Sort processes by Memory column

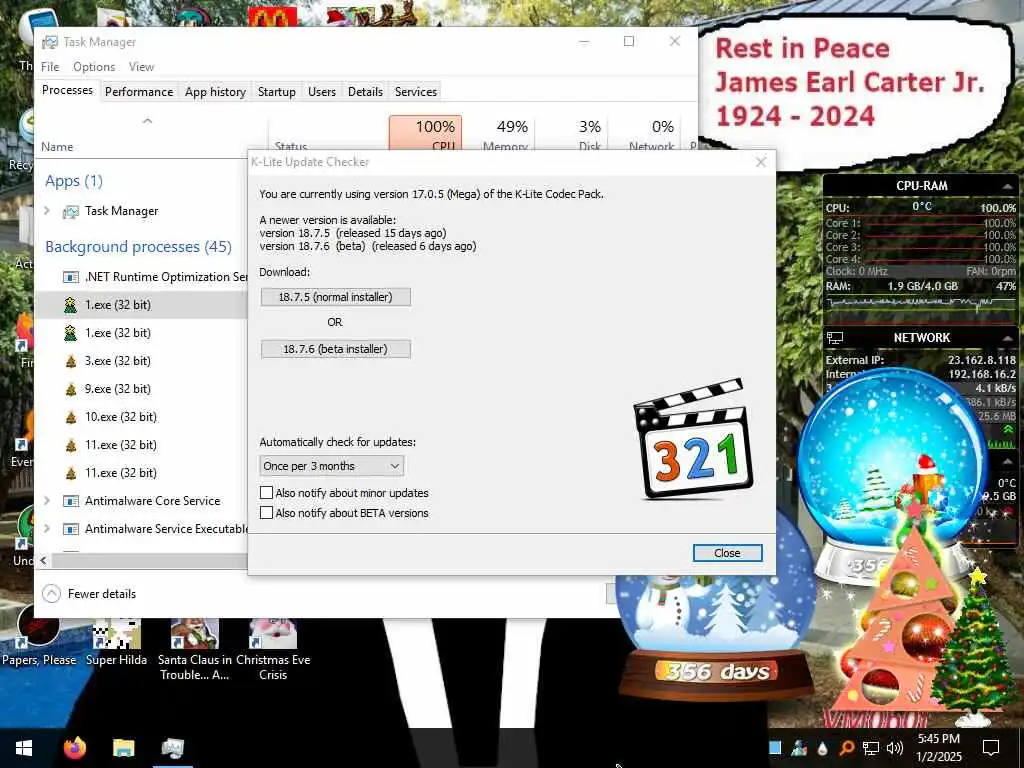click(x=500, y=134)
